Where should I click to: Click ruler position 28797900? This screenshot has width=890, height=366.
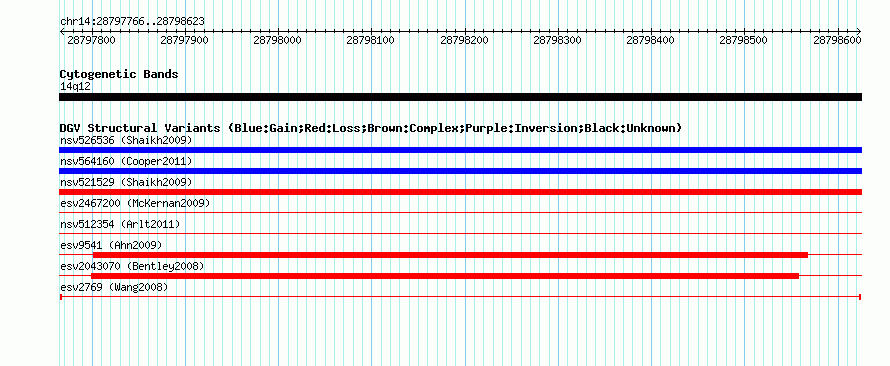184,40
